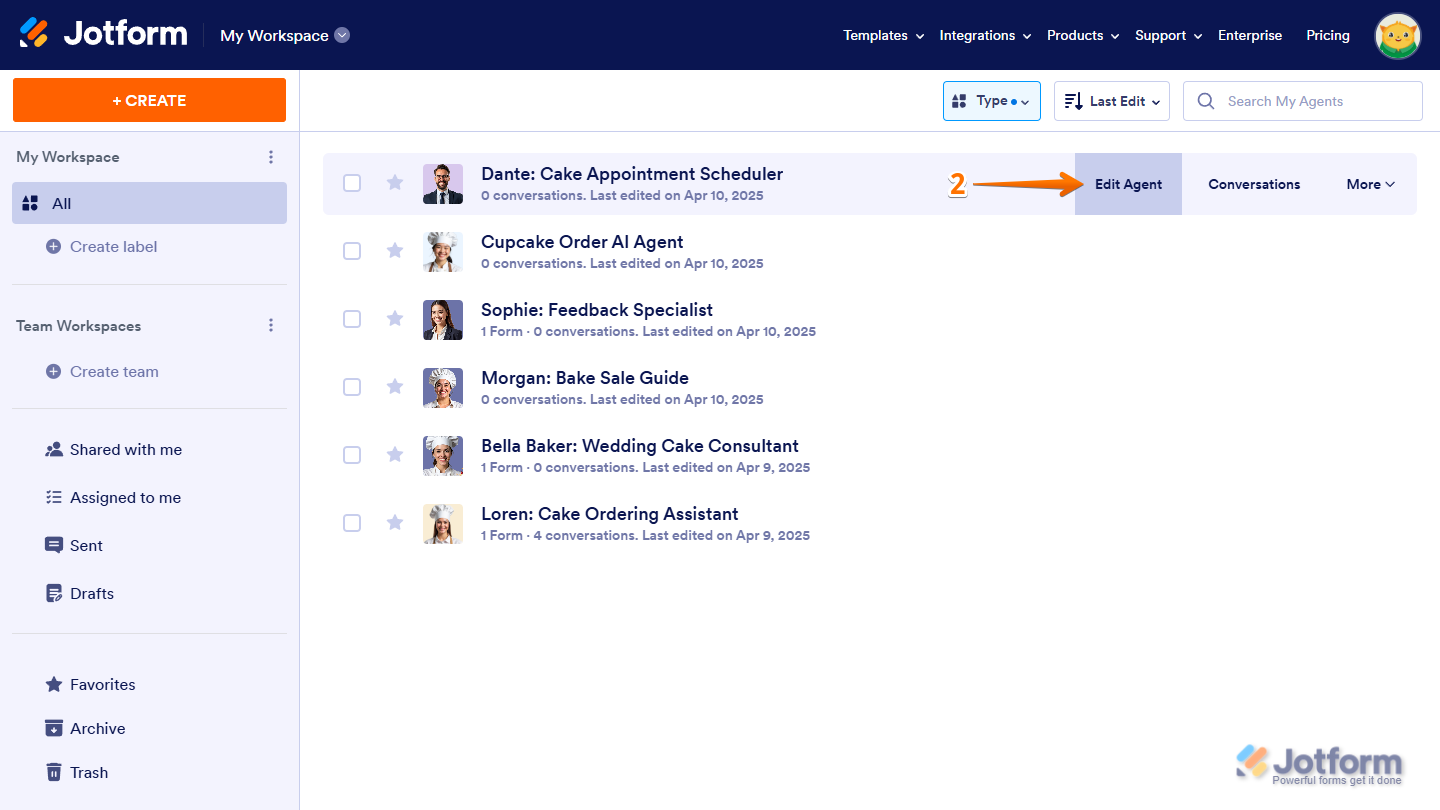Open Team Workspaces three-dot options menu
The height and width of the screenshot is (810, 1440).
coord(270,326)
